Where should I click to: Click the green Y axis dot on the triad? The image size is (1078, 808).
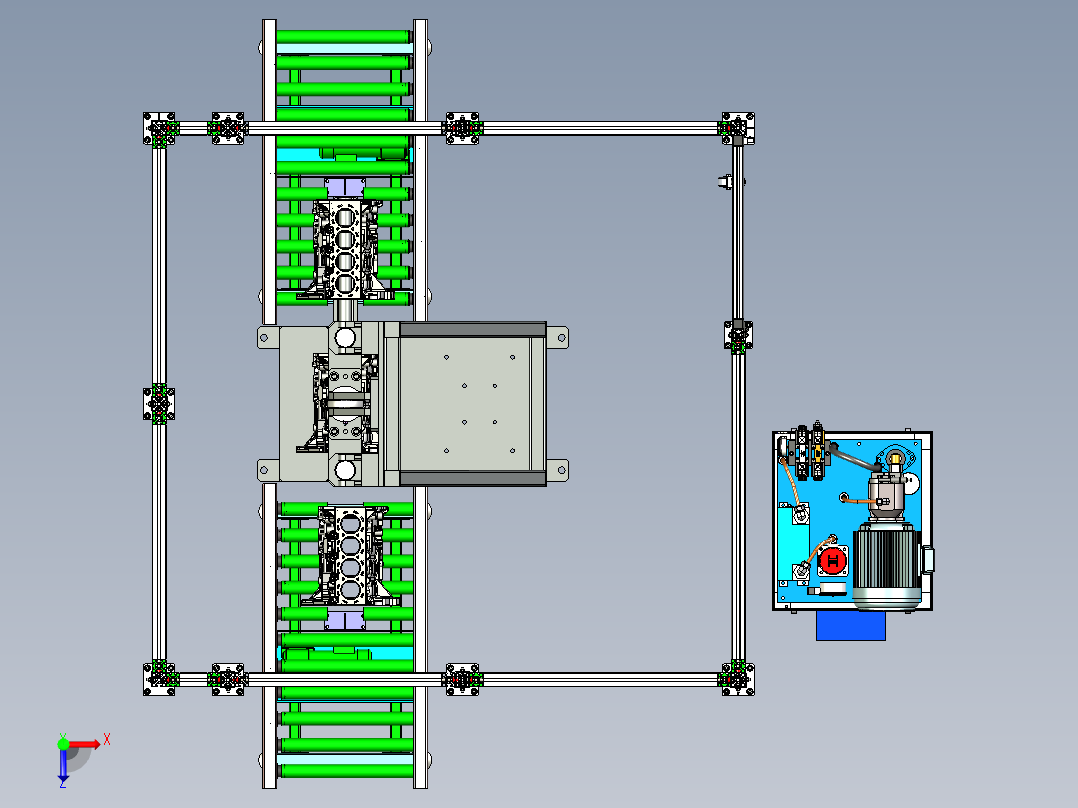[63, 744]
